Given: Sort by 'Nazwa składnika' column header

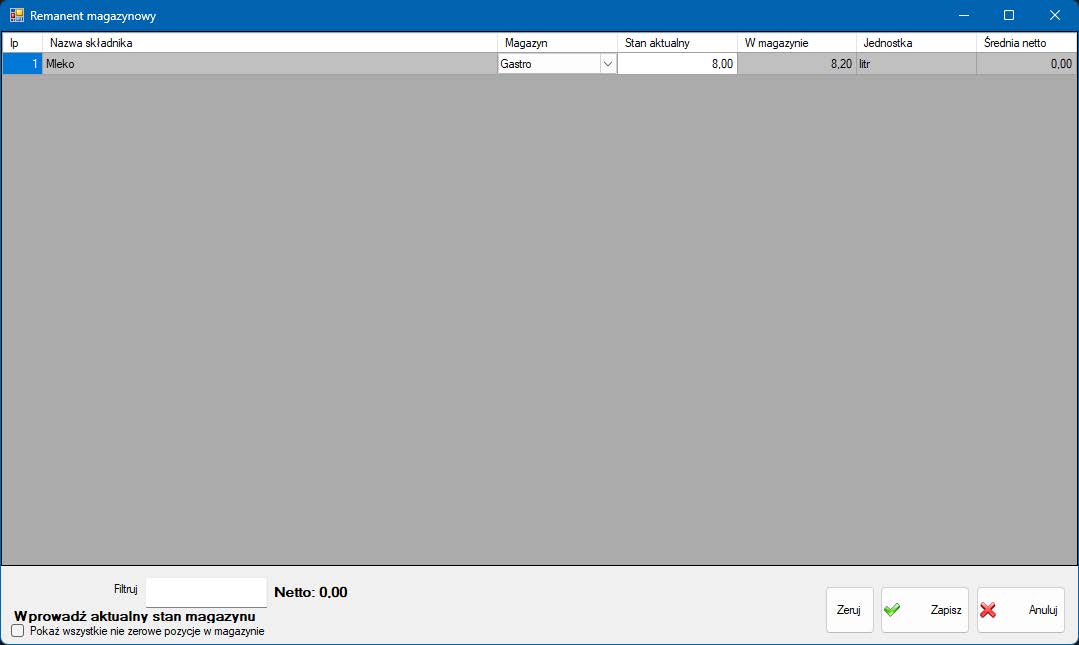Looking at the screenshot, I should coord(270,43).
